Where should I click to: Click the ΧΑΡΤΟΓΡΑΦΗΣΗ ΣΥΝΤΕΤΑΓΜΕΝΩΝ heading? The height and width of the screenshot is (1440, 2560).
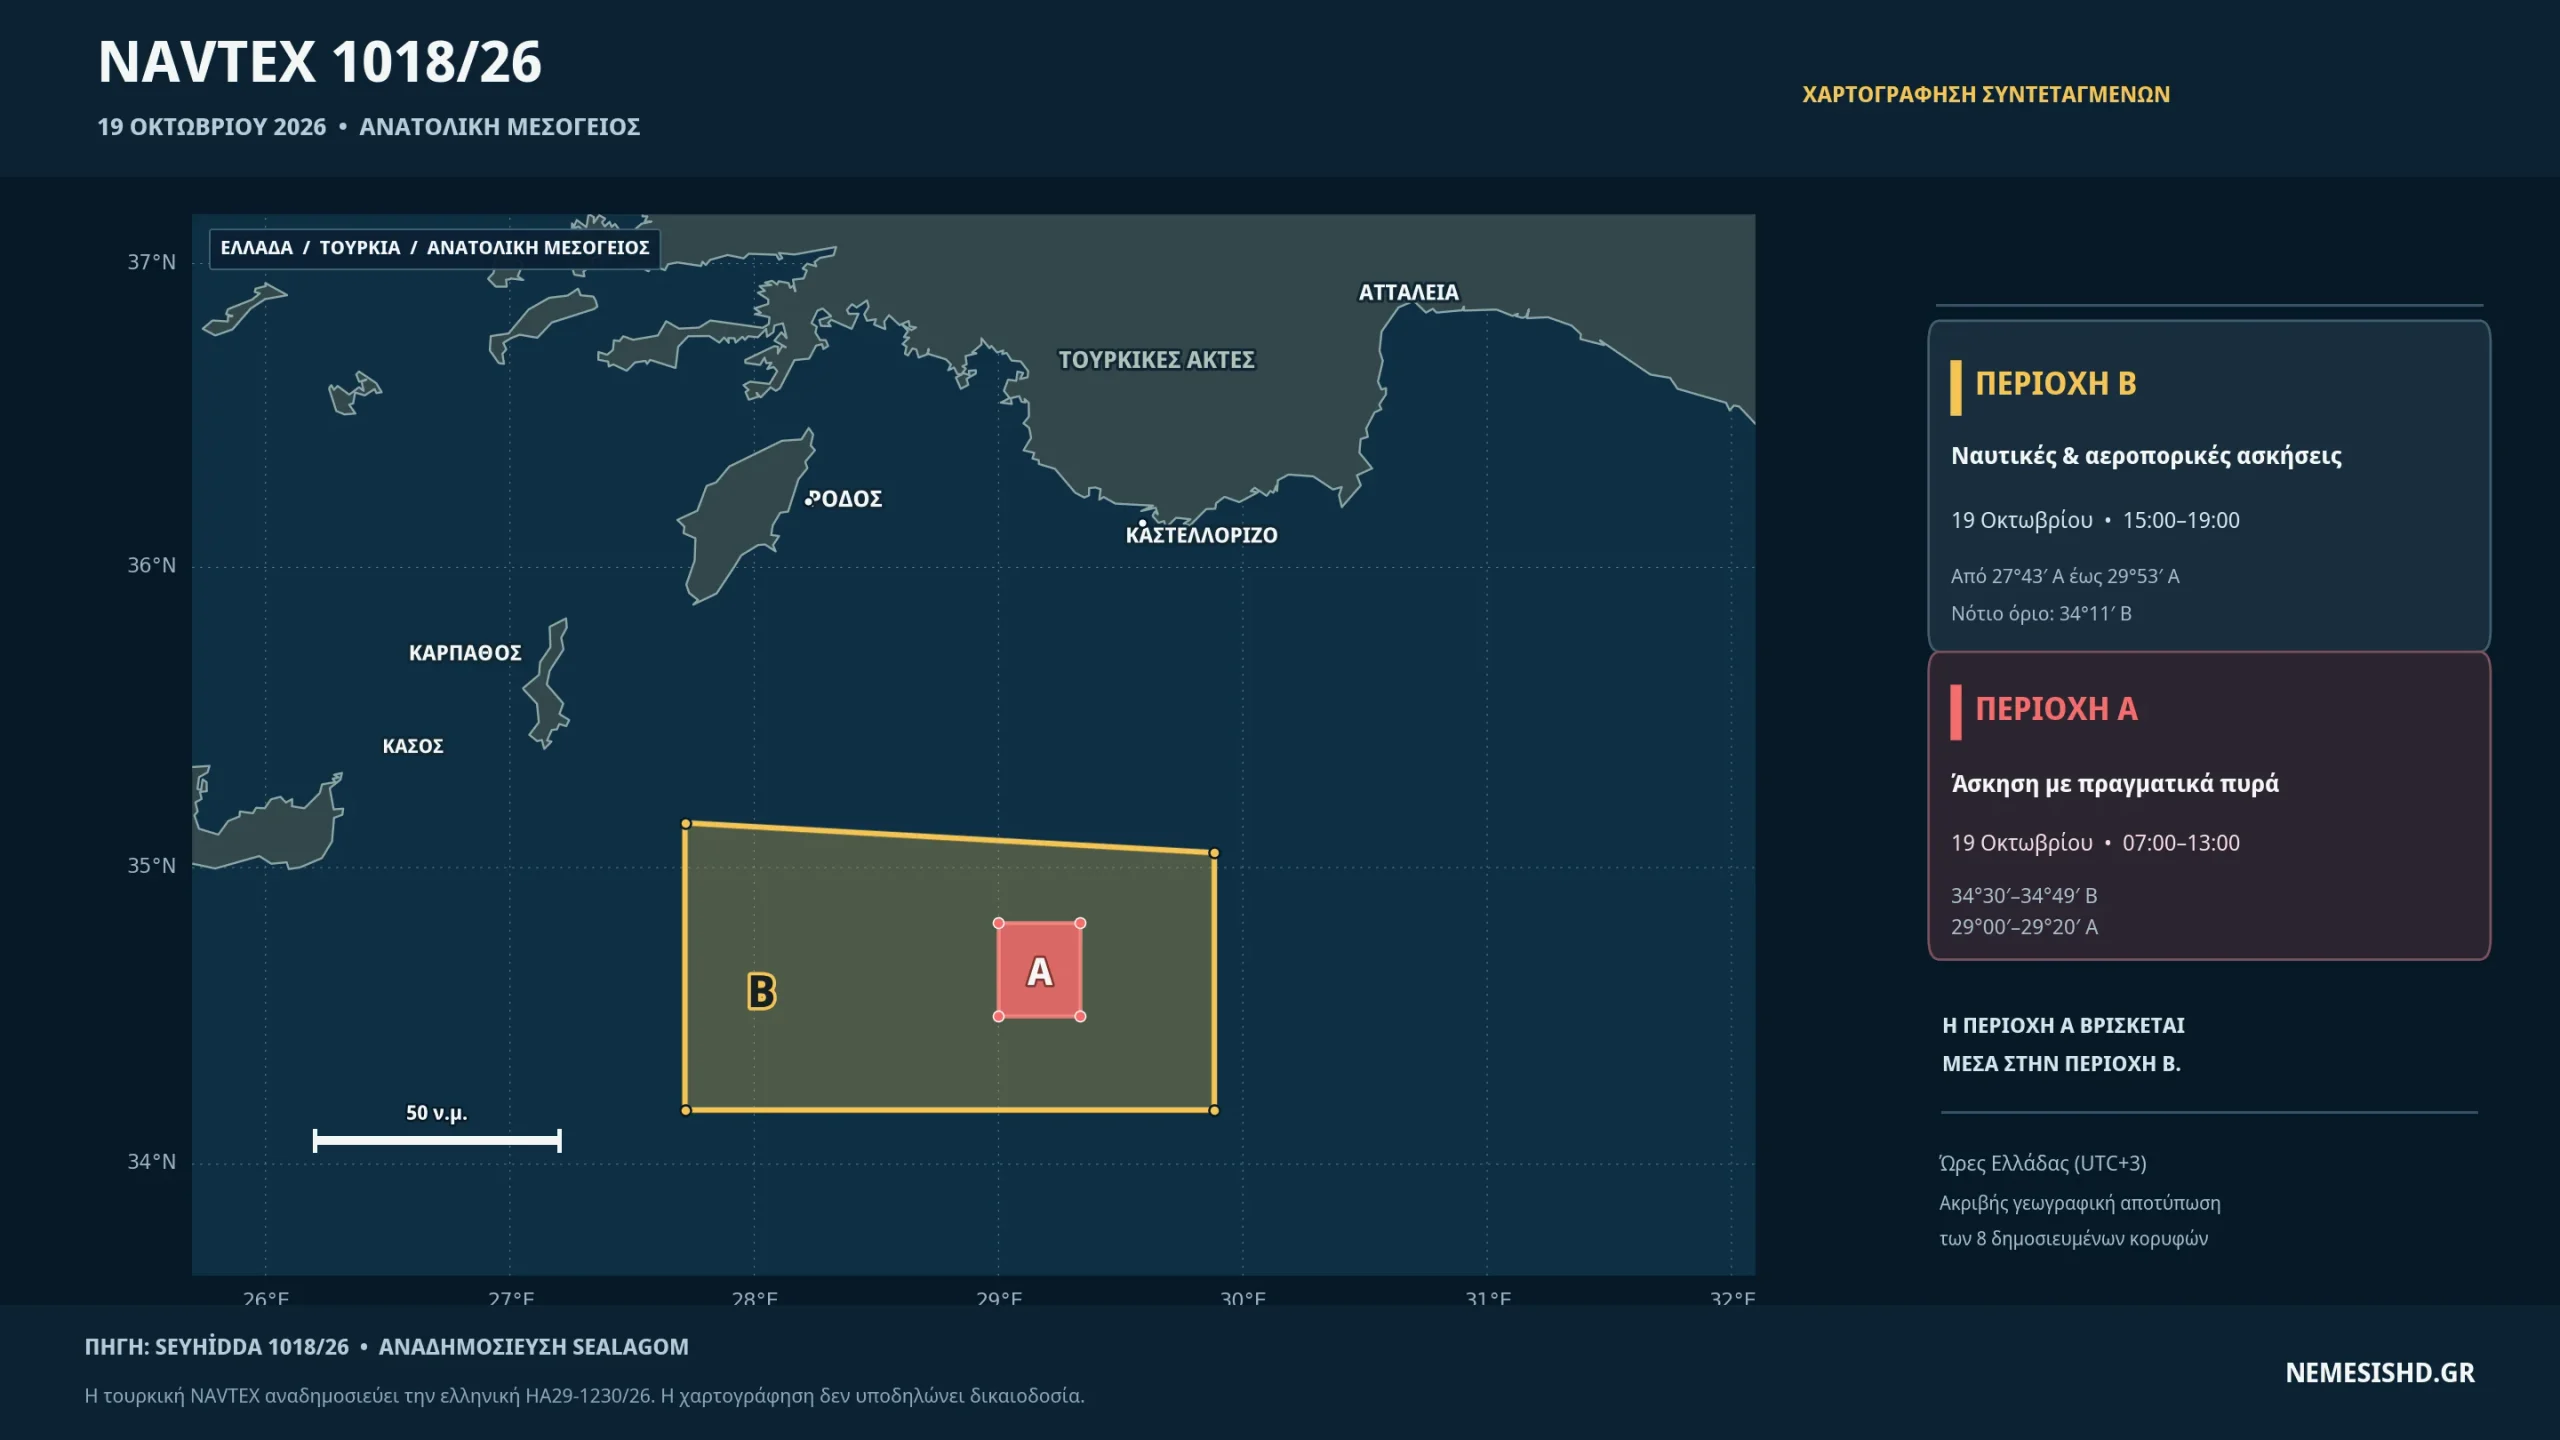click(x=1986, y=94)
